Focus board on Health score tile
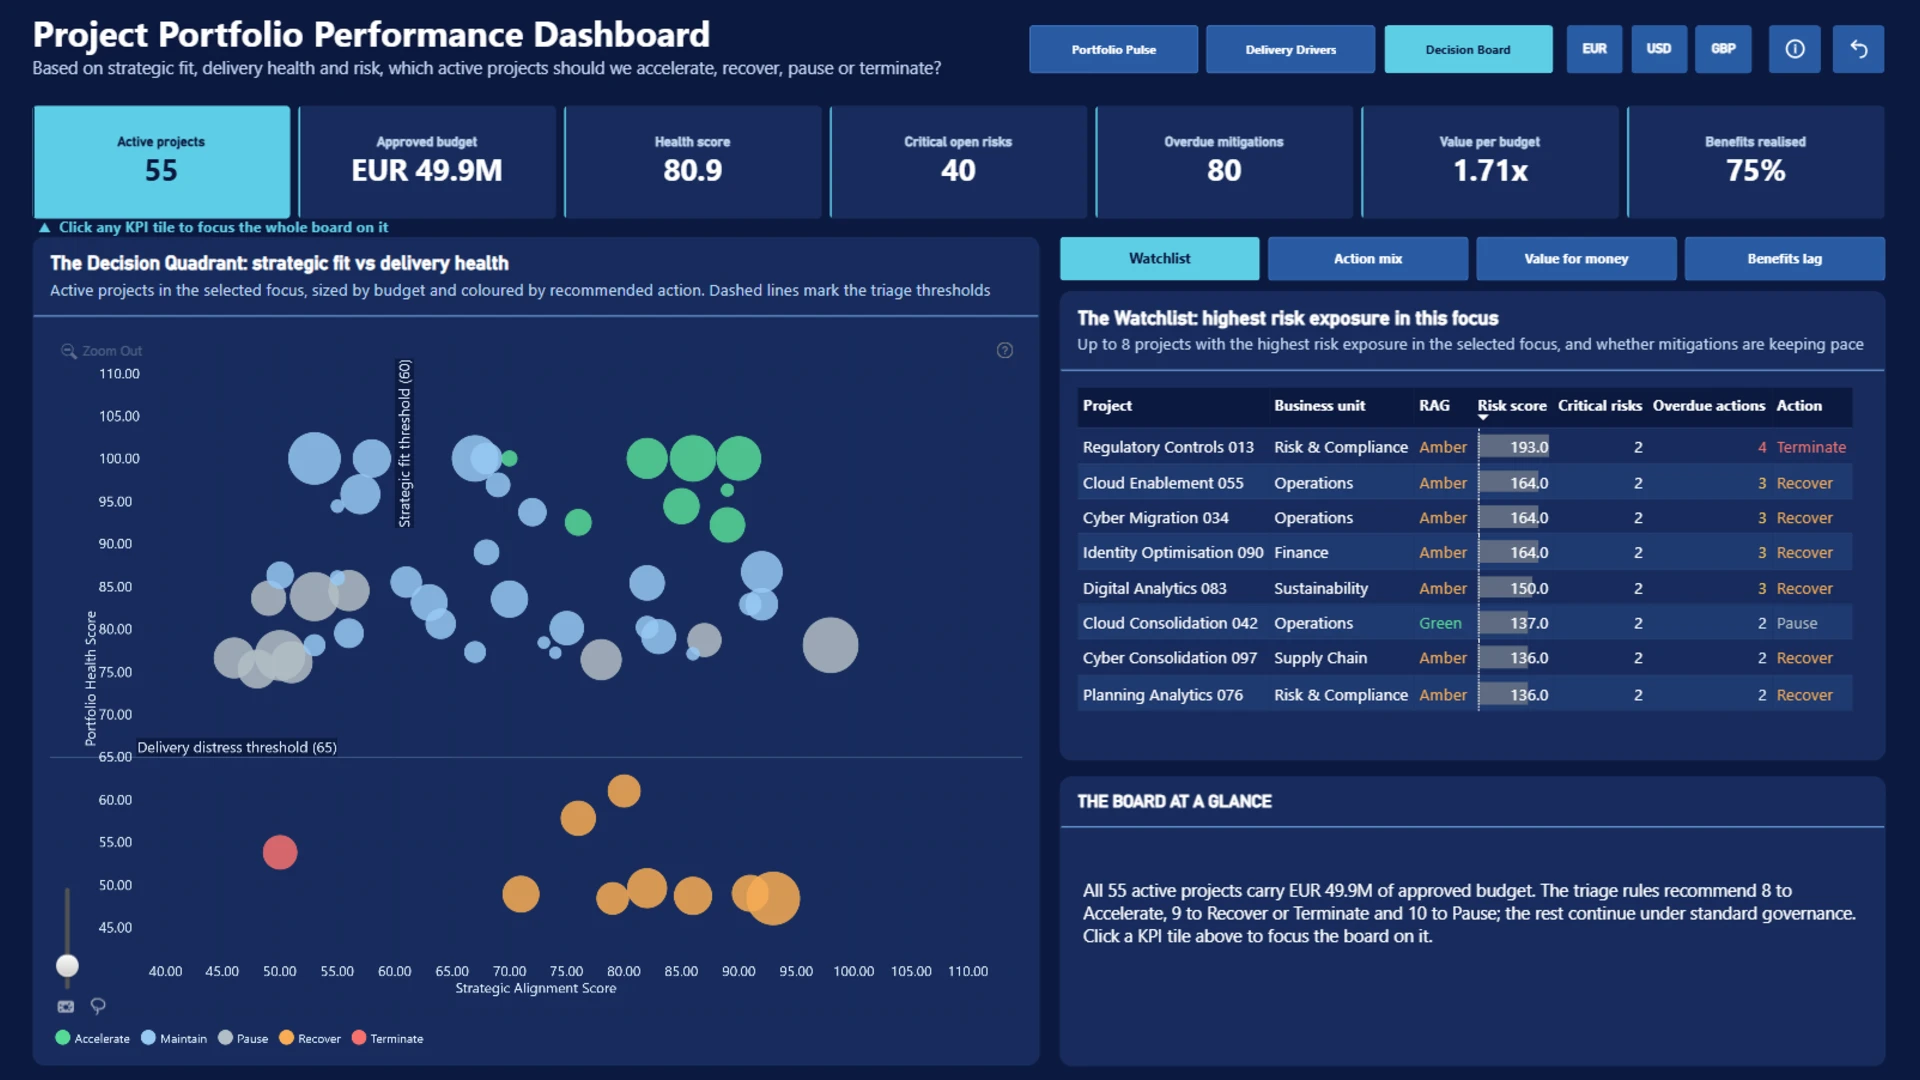Image resolution: width=1920 pixels, height=1080 pixels. pos(693,162)
